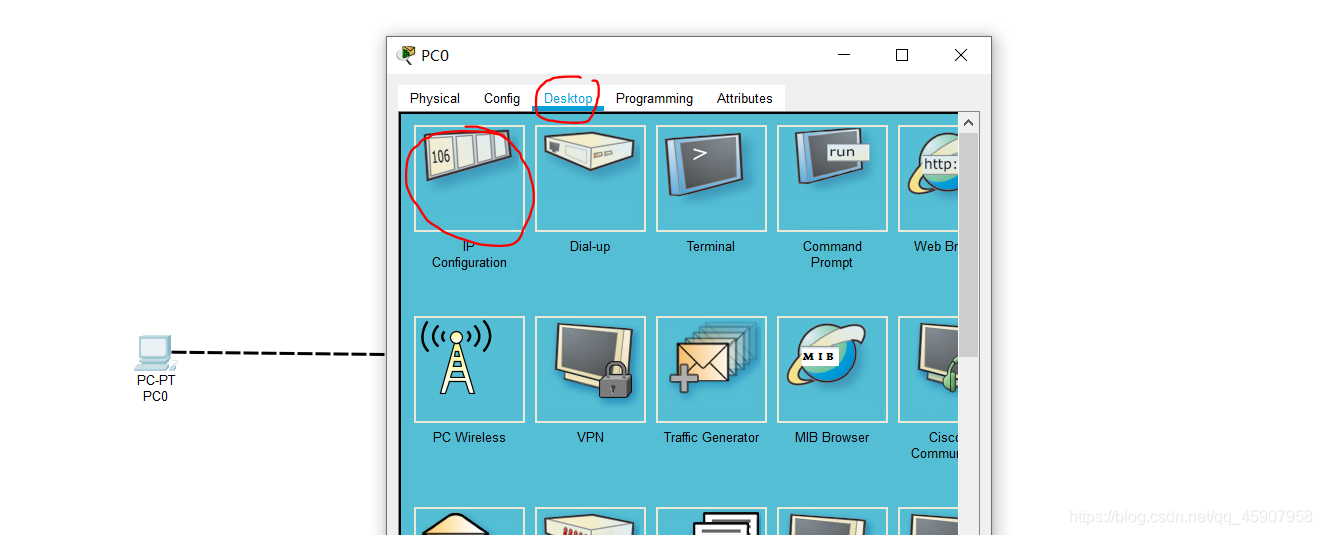Select the Desktop tab
1322x535 pixels.
[568, 98]
